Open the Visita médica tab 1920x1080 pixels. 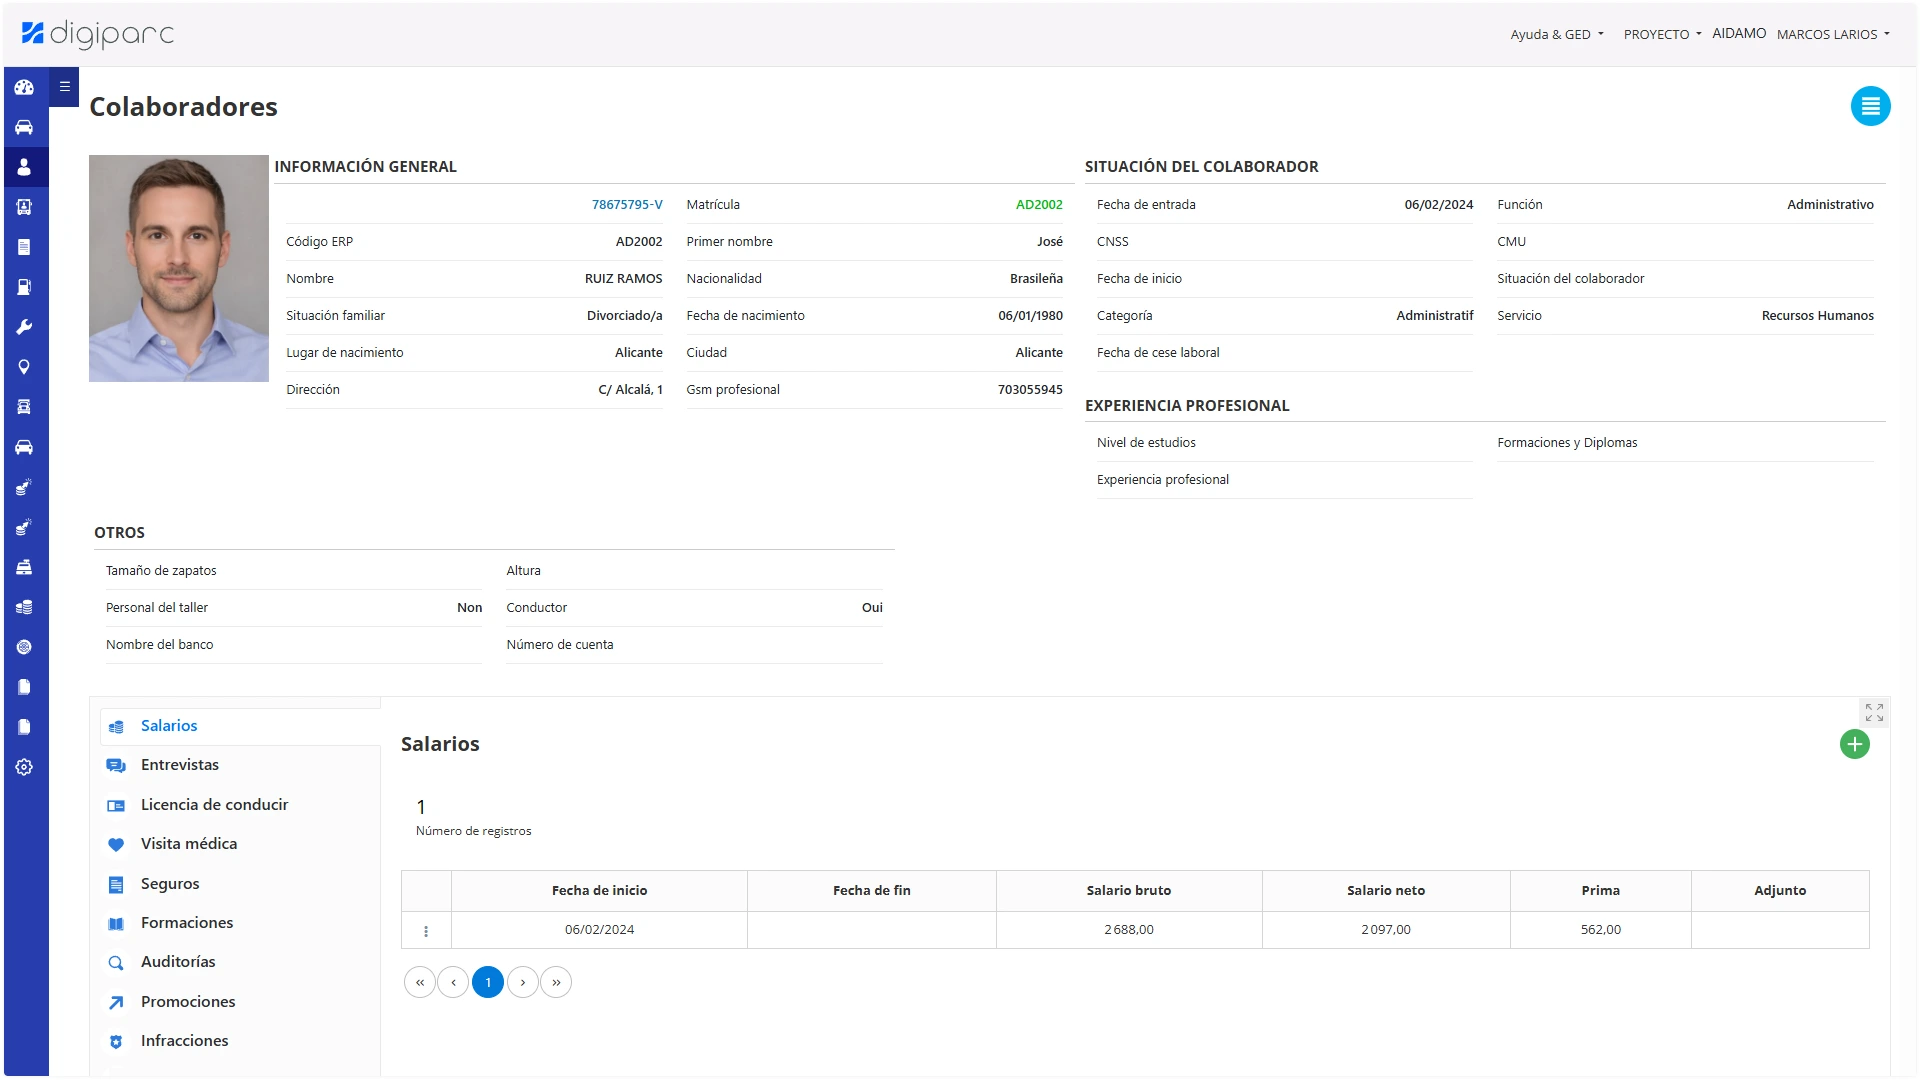pos(189,844)
